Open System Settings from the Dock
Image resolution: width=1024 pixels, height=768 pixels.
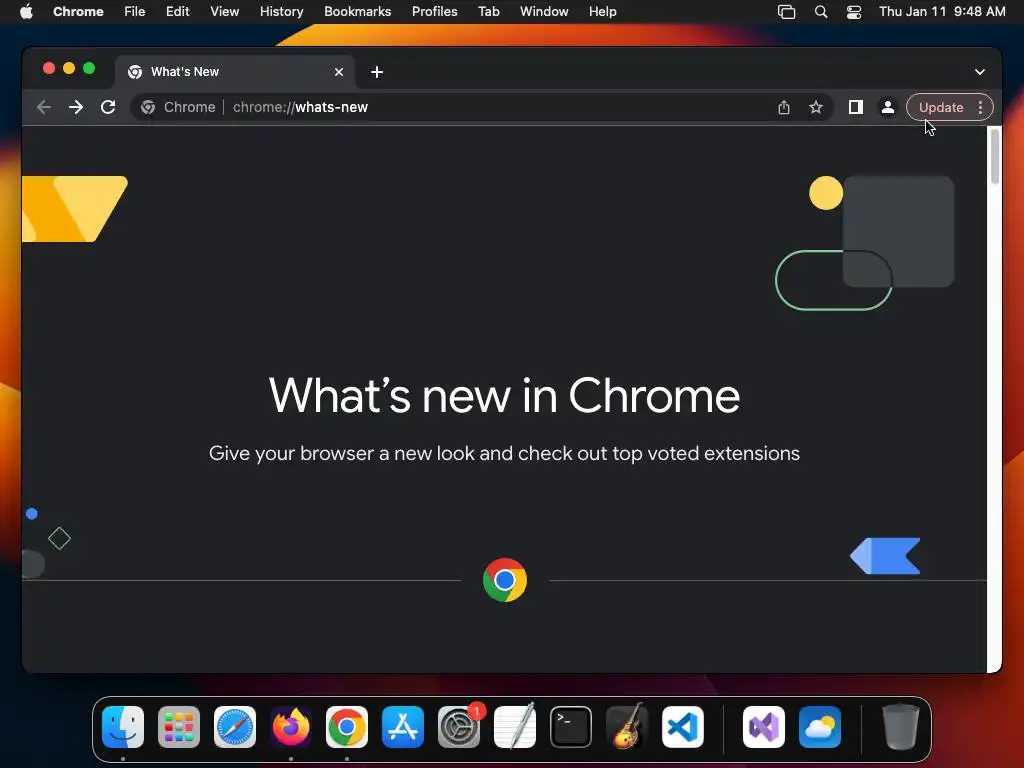459,727
